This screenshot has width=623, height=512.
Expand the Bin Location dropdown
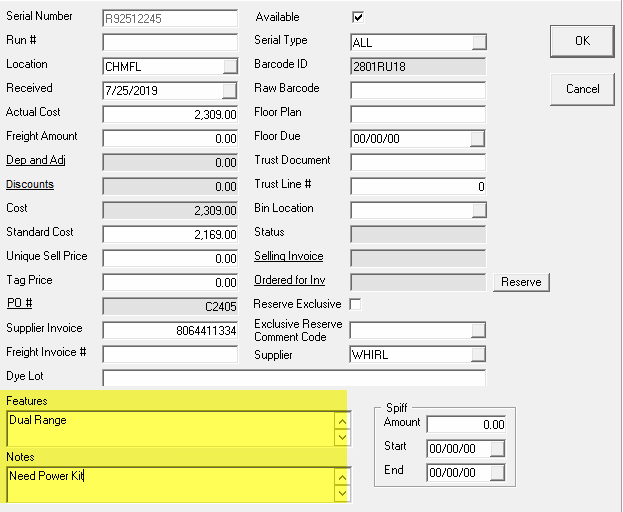click(x=479, y=210)
